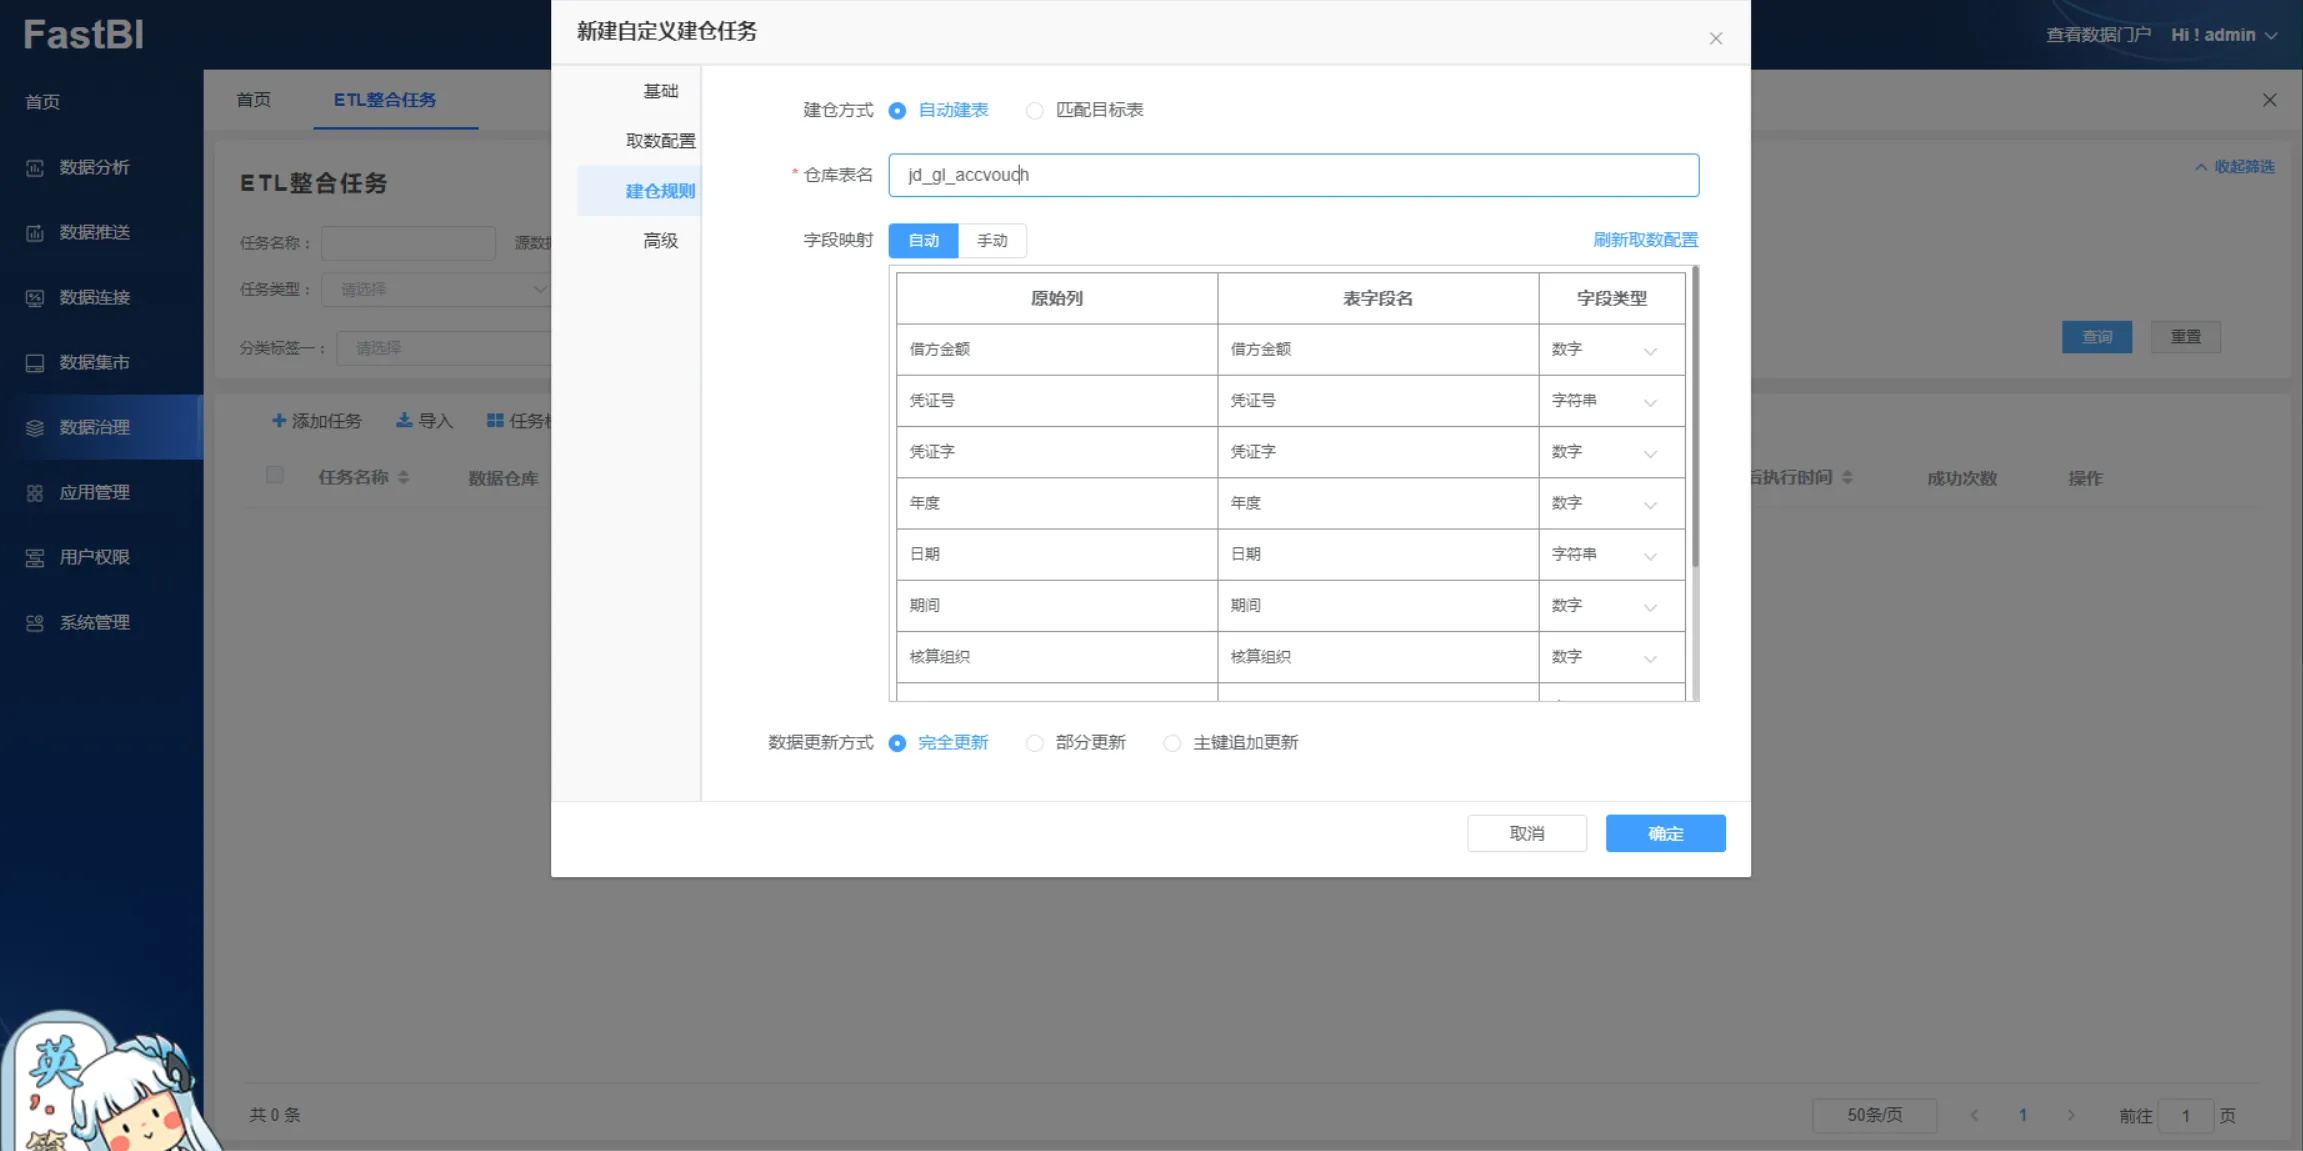Switch to the ETL整合任务 tab

(385, 100)
